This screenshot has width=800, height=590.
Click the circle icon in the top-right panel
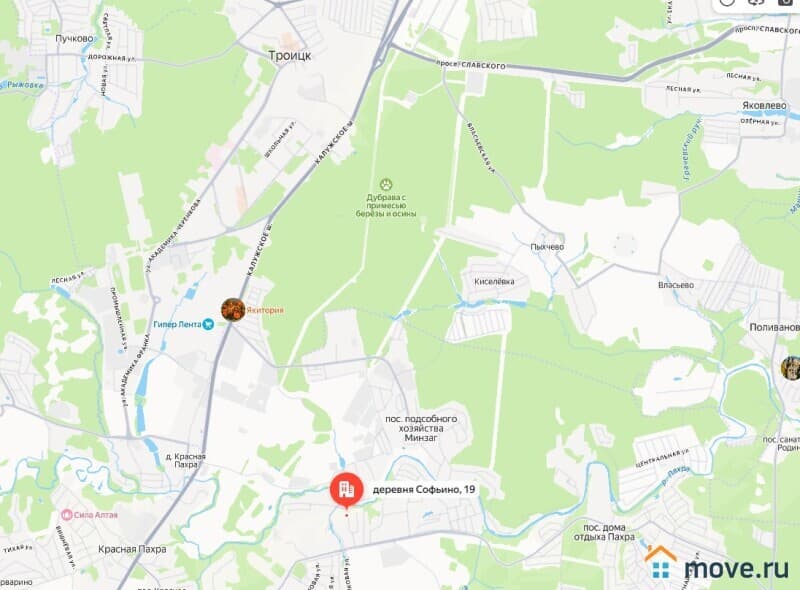[727, 2]
